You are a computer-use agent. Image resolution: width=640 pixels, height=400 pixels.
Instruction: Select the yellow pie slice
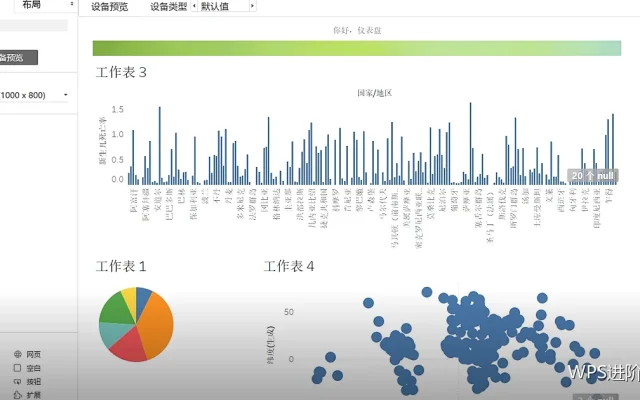(130, 298)
